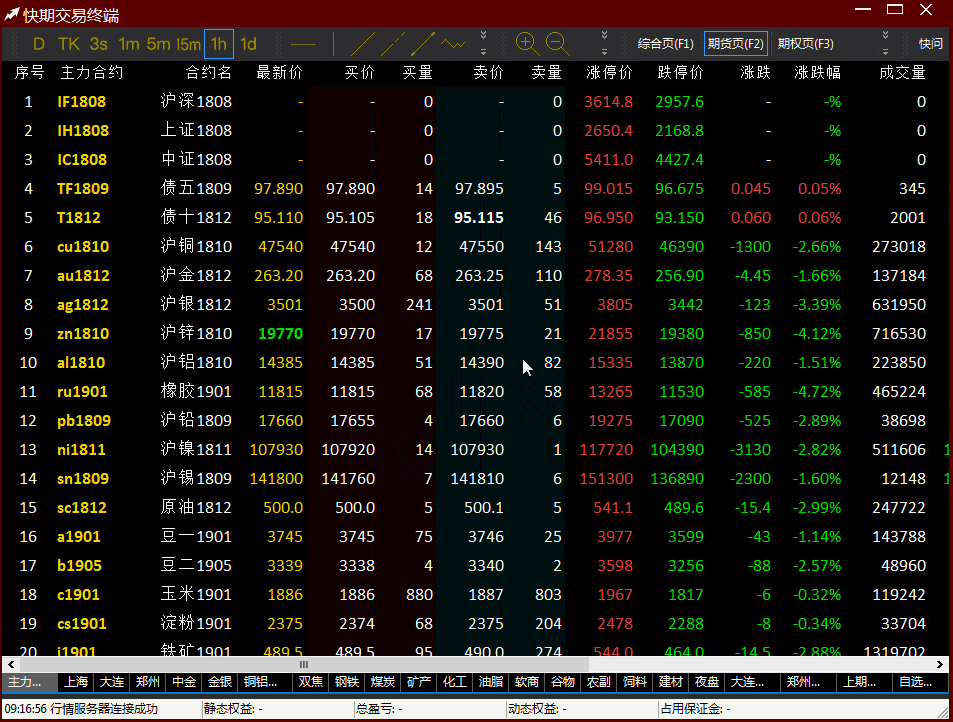The height and width of the screenshot is (722, 953).
Task: Click the cu1810 contract link
Action: coord(83,247)
